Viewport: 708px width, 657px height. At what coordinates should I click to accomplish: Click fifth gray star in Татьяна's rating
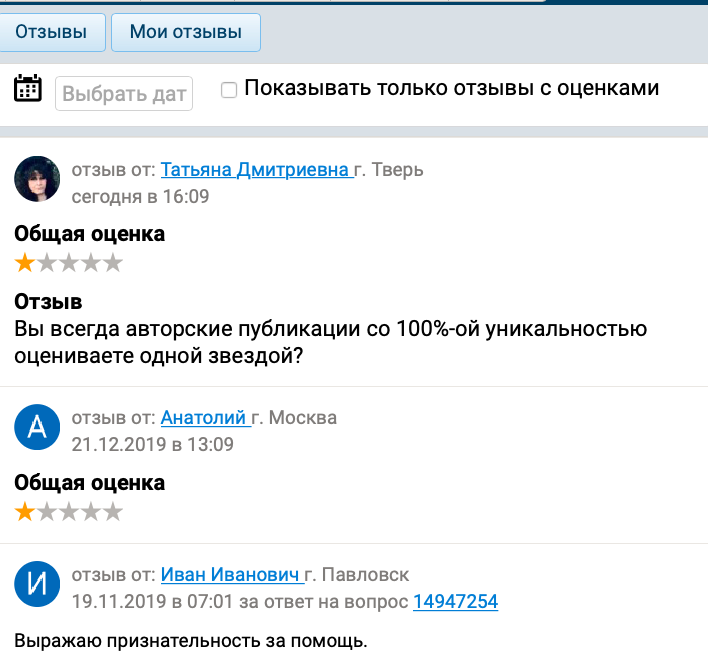tap(113, 263)
